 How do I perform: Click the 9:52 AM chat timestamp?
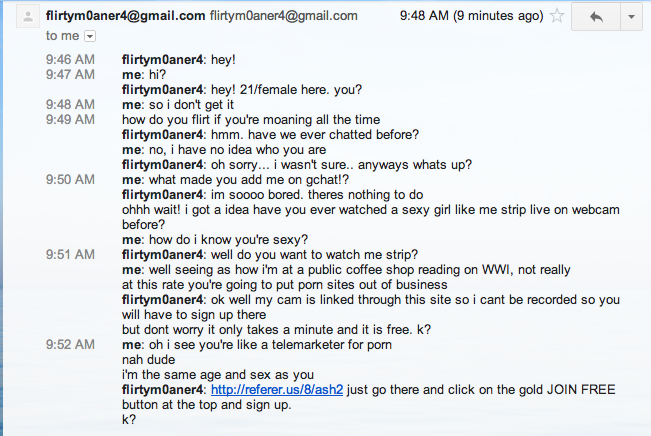click(x=70, y=344)
